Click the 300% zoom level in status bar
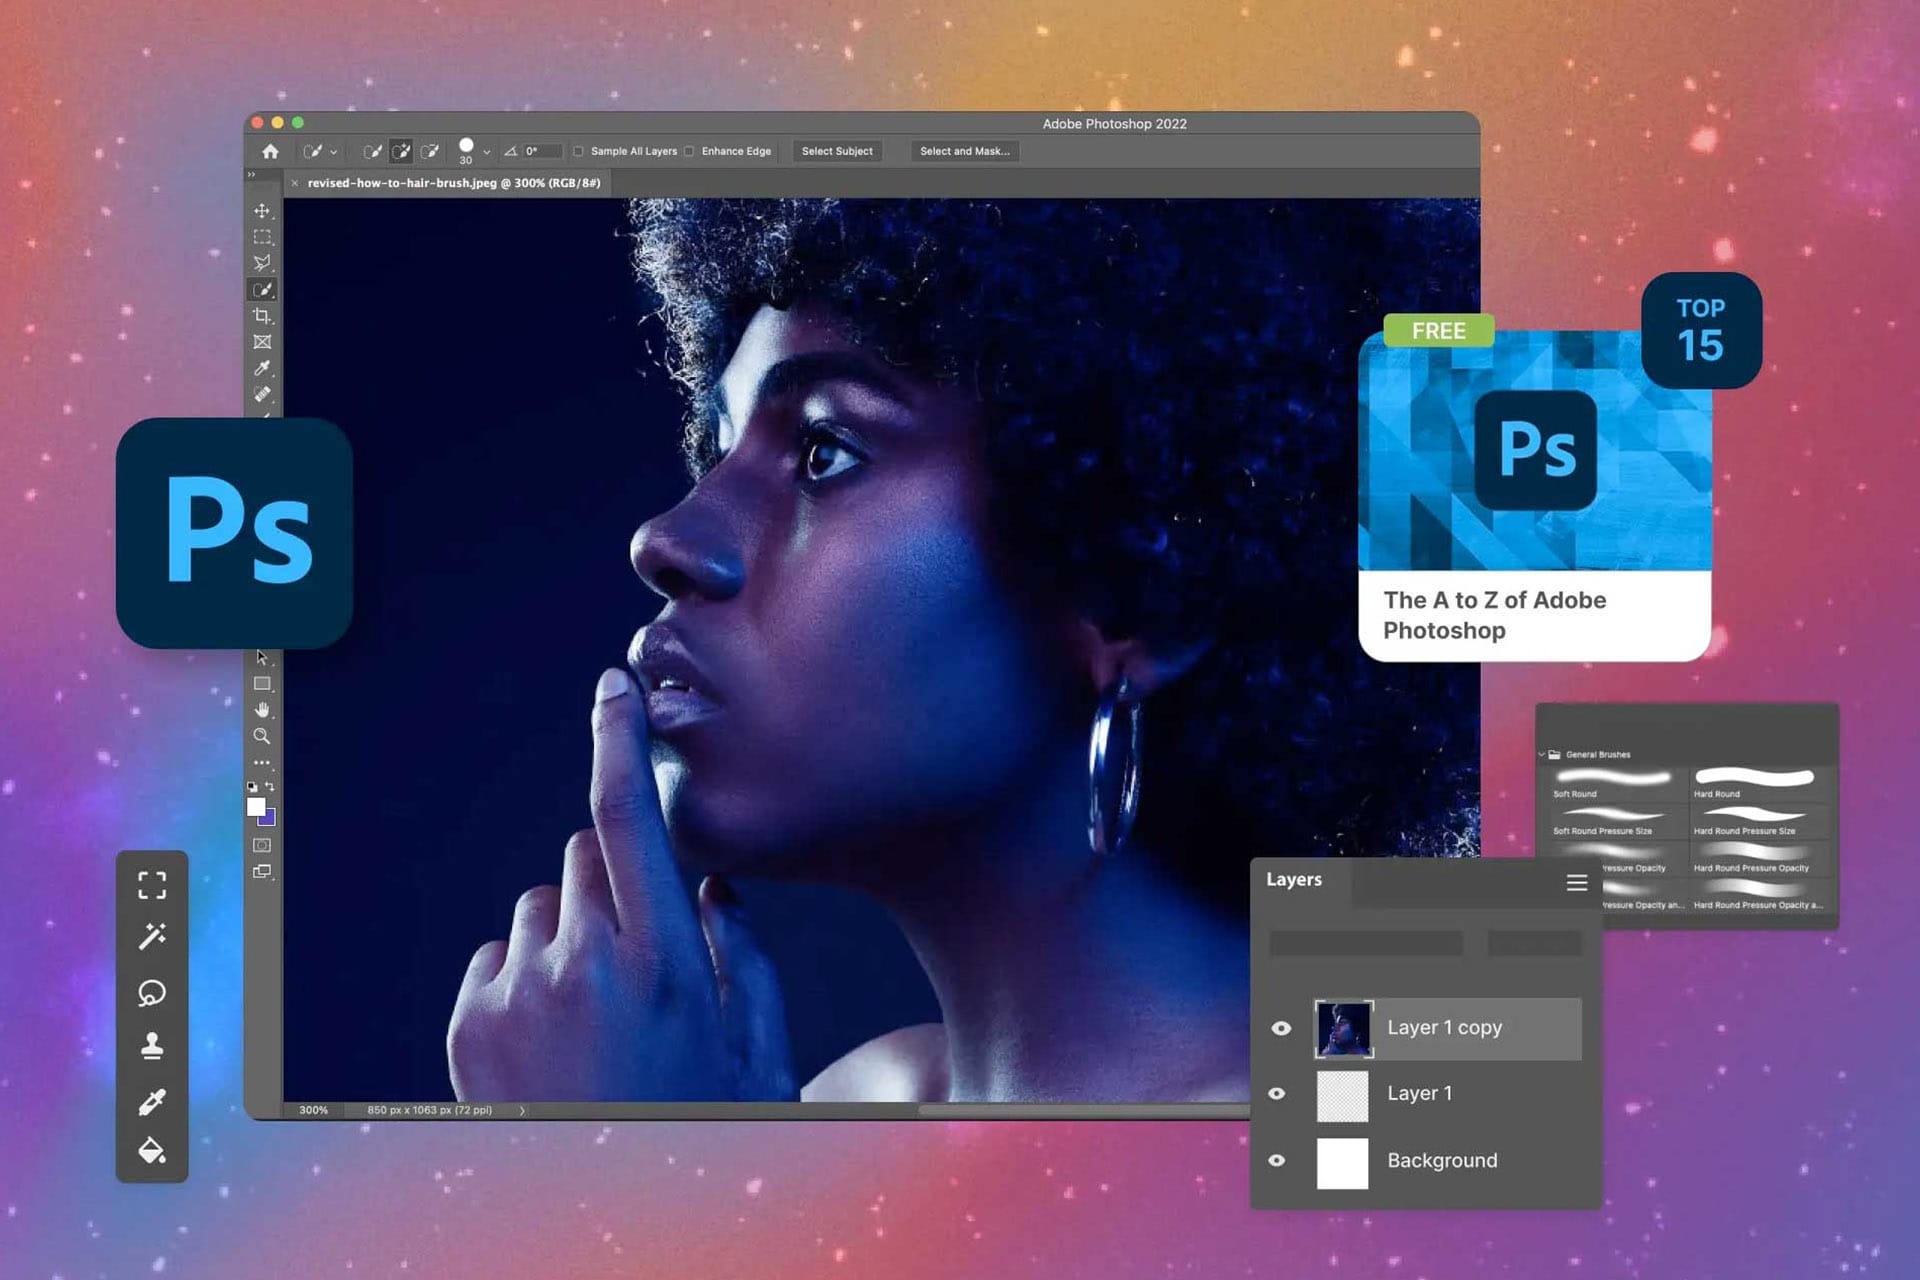This screenshot has width=1920, height=1280. (x=313, y=1110)
